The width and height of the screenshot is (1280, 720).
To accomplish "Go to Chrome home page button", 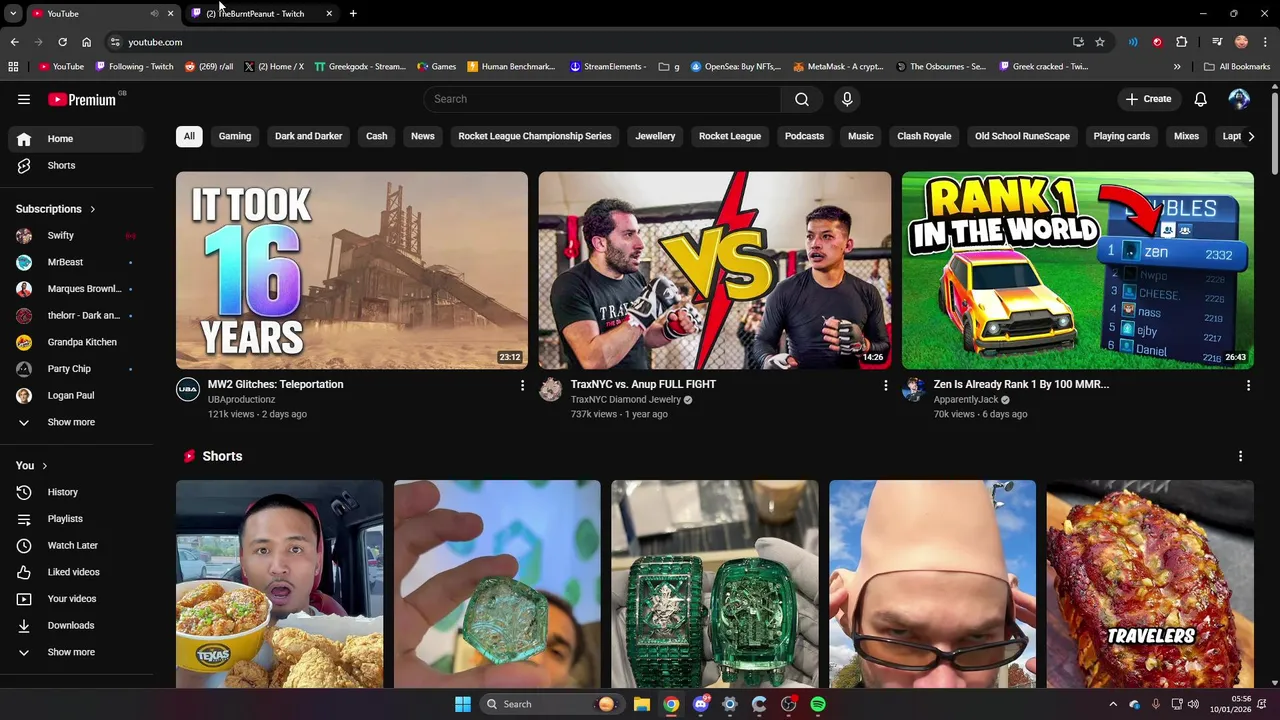I will [x=87, y=42].
